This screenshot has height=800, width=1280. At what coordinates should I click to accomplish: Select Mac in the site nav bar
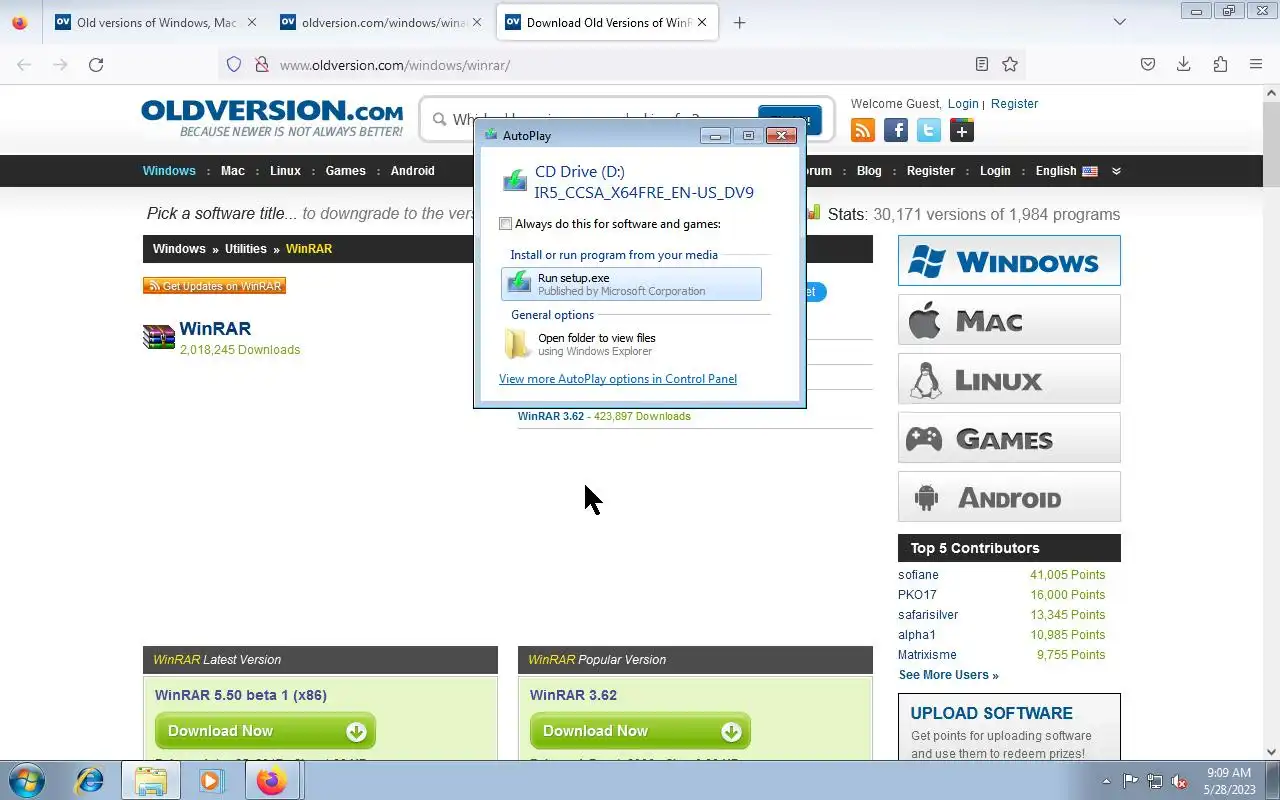click(x=233, y=171)
